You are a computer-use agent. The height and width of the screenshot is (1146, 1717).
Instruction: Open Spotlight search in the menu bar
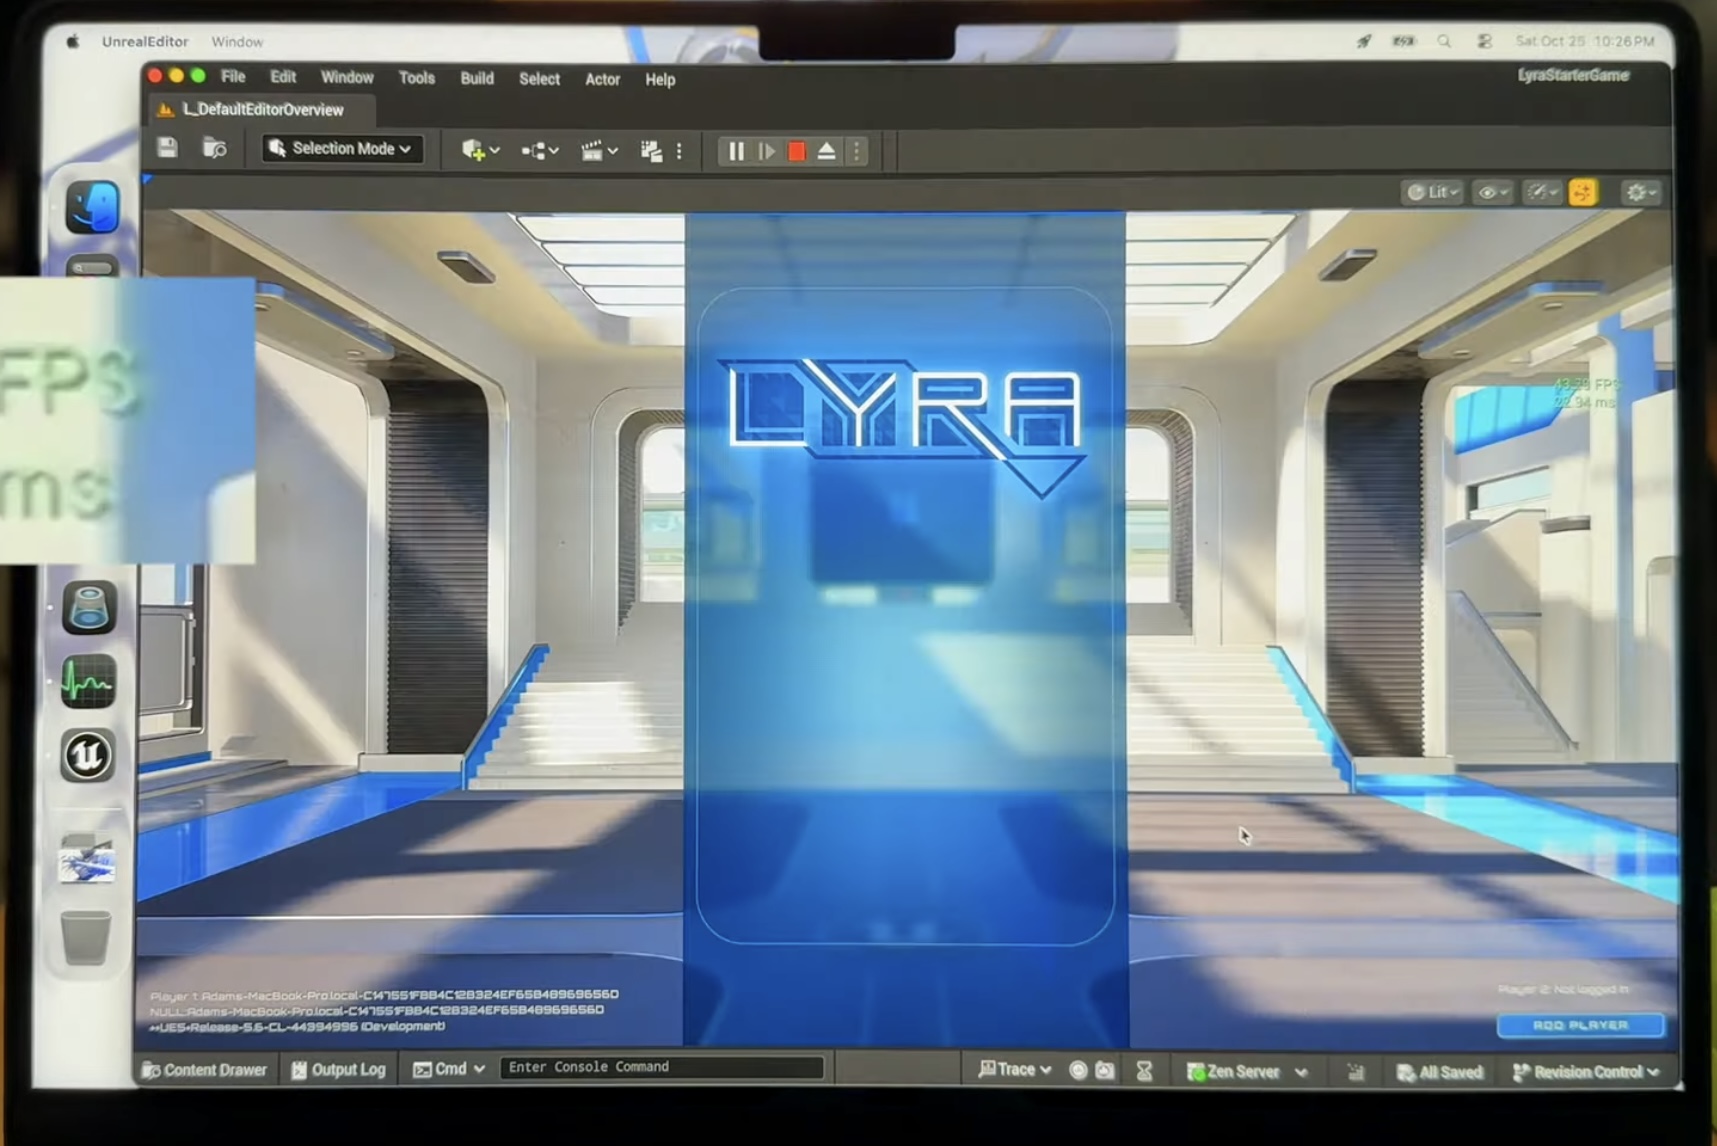click(1444, 41)
